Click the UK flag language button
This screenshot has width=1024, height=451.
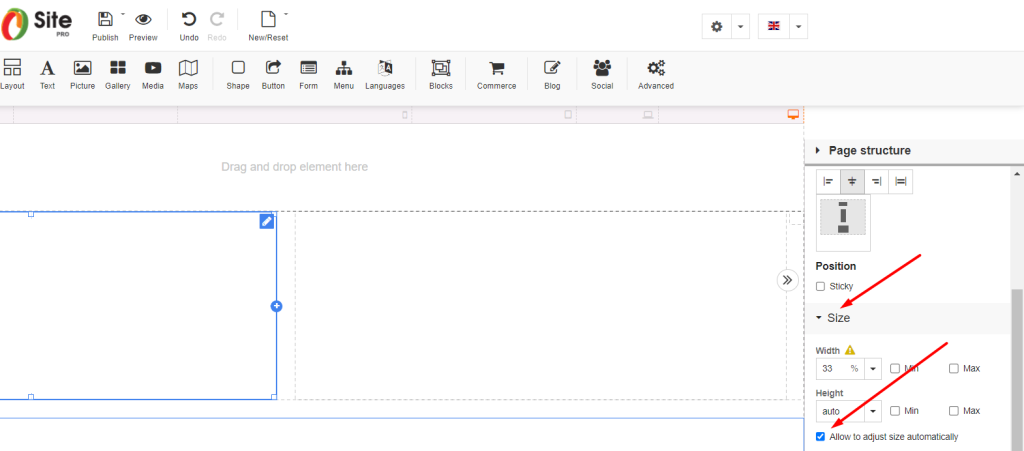coord(774,27)
